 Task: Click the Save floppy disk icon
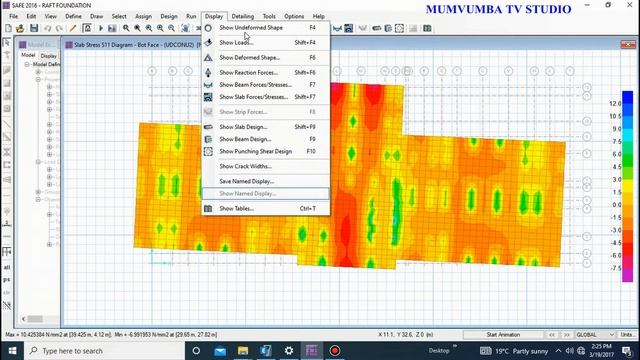34,28
